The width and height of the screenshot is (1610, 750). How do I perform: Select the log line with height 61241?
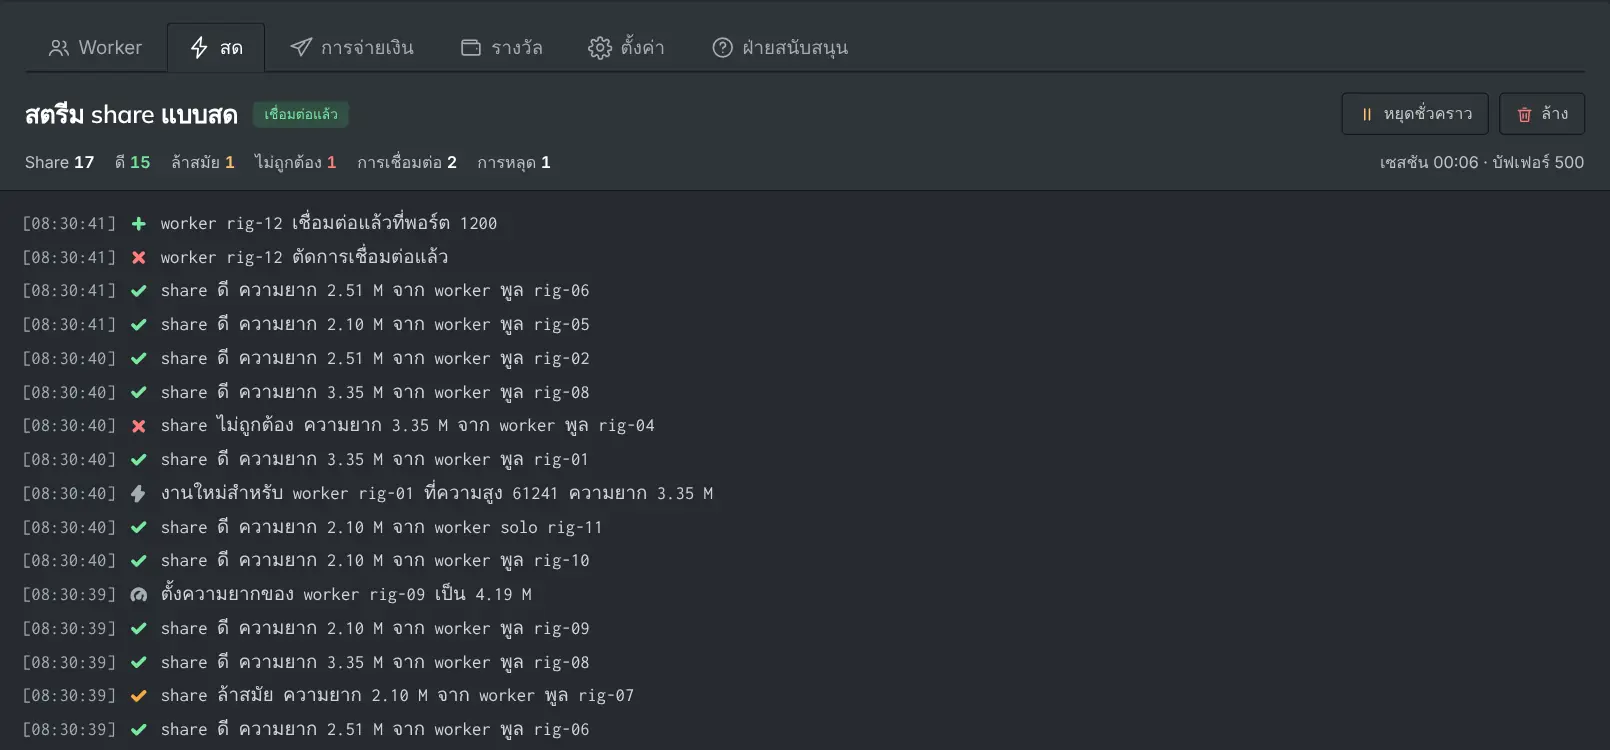[x=437, y=494]
